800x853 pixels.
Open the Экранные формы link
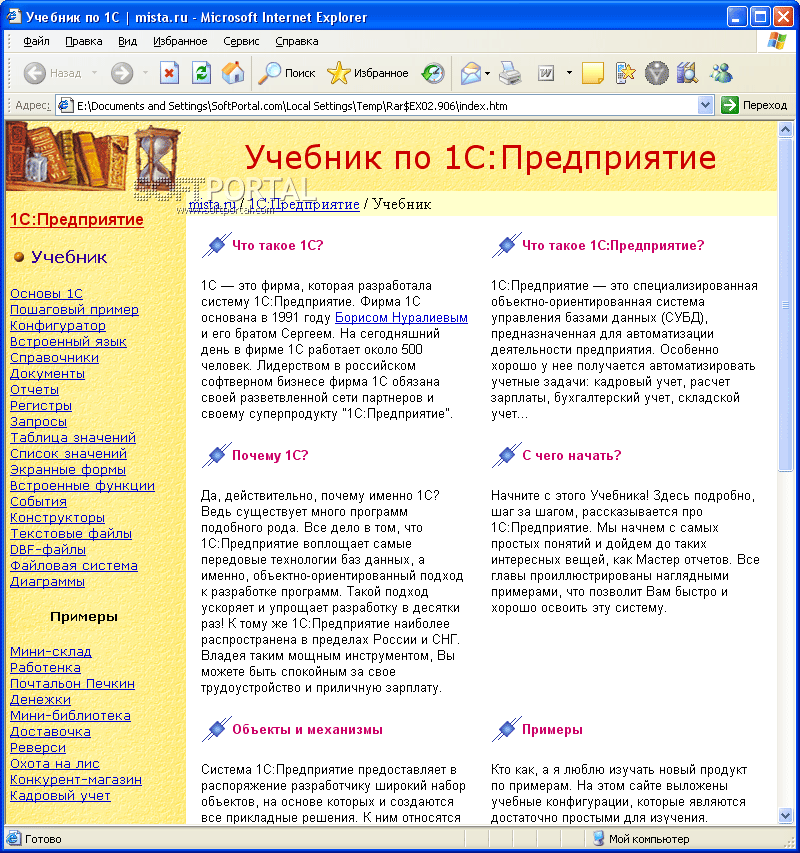68,469
